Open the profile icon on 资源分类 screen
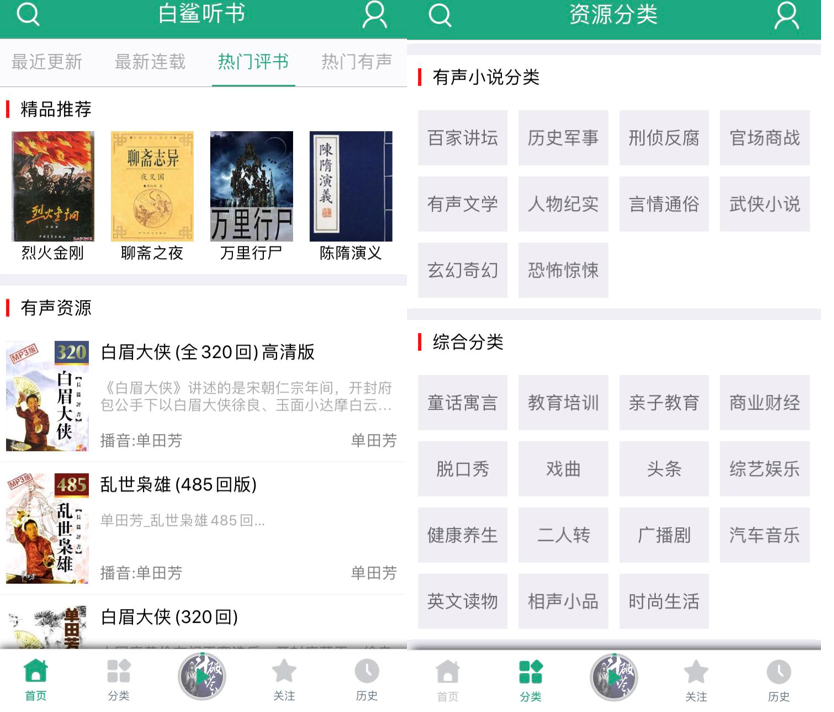 787,15
